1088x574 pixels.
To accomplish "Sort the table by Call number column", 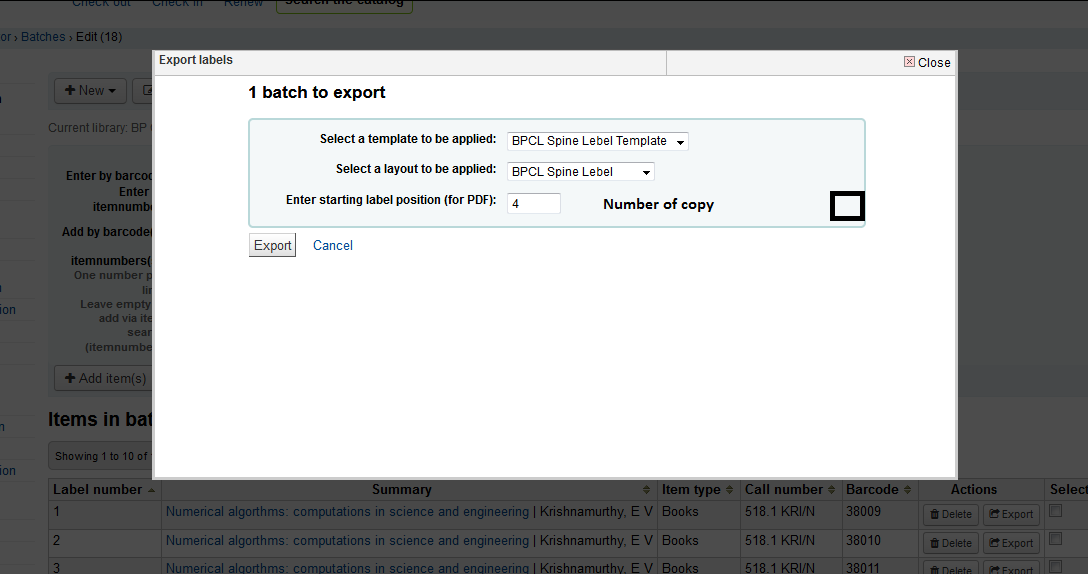I will 790,490.
